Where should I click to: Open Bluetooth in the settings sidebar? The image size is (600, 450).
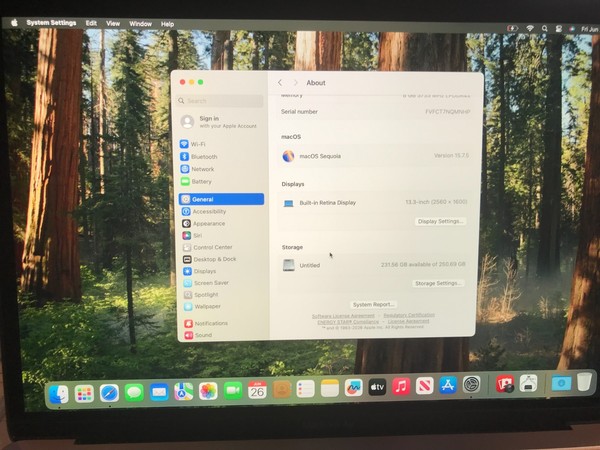199,157
